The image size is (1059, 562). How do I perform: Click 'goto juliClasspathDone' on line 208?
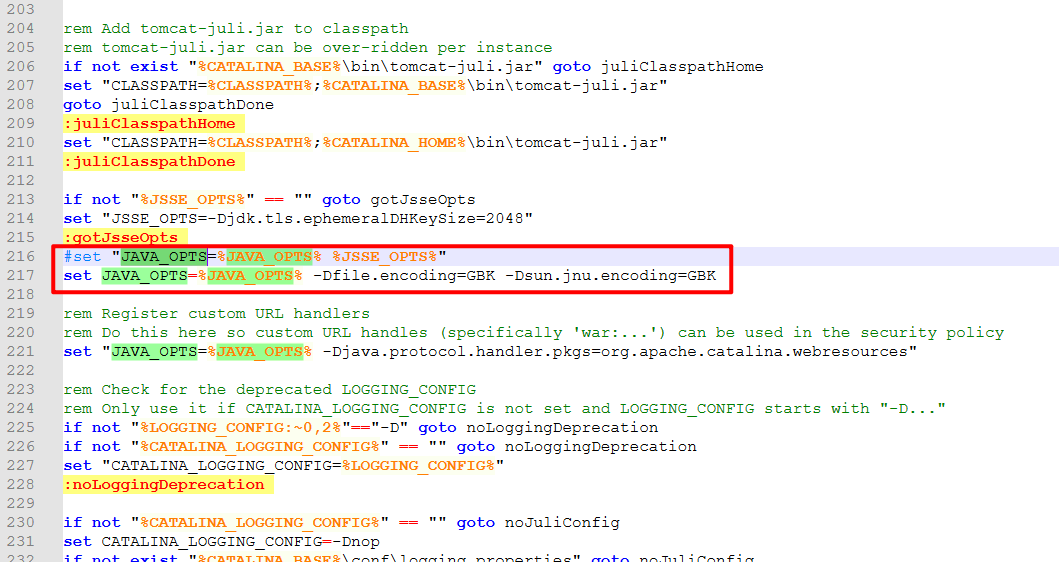pyautogui.click(x=169, y=105)
